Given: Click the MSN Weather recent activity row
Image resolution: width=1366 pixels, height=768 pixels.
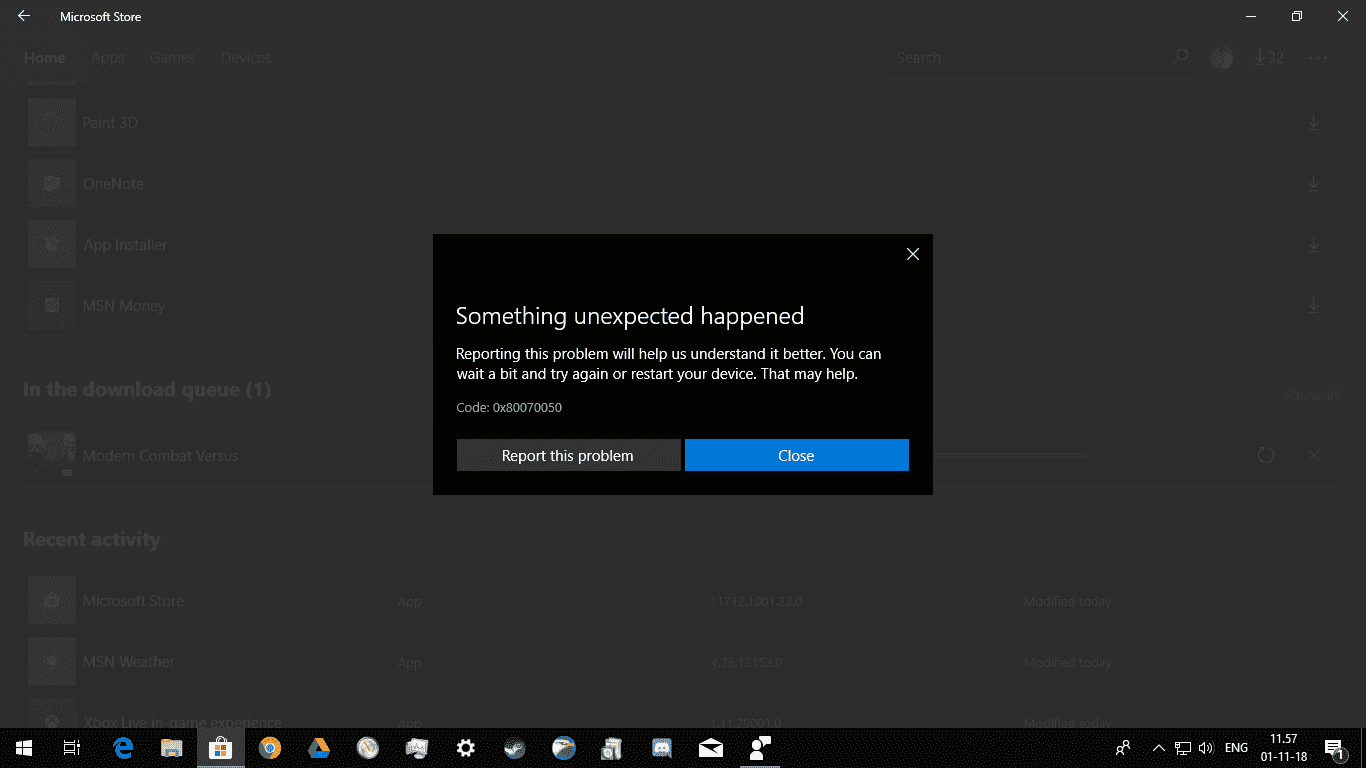Looking at the screenshot, I should 683,662.
